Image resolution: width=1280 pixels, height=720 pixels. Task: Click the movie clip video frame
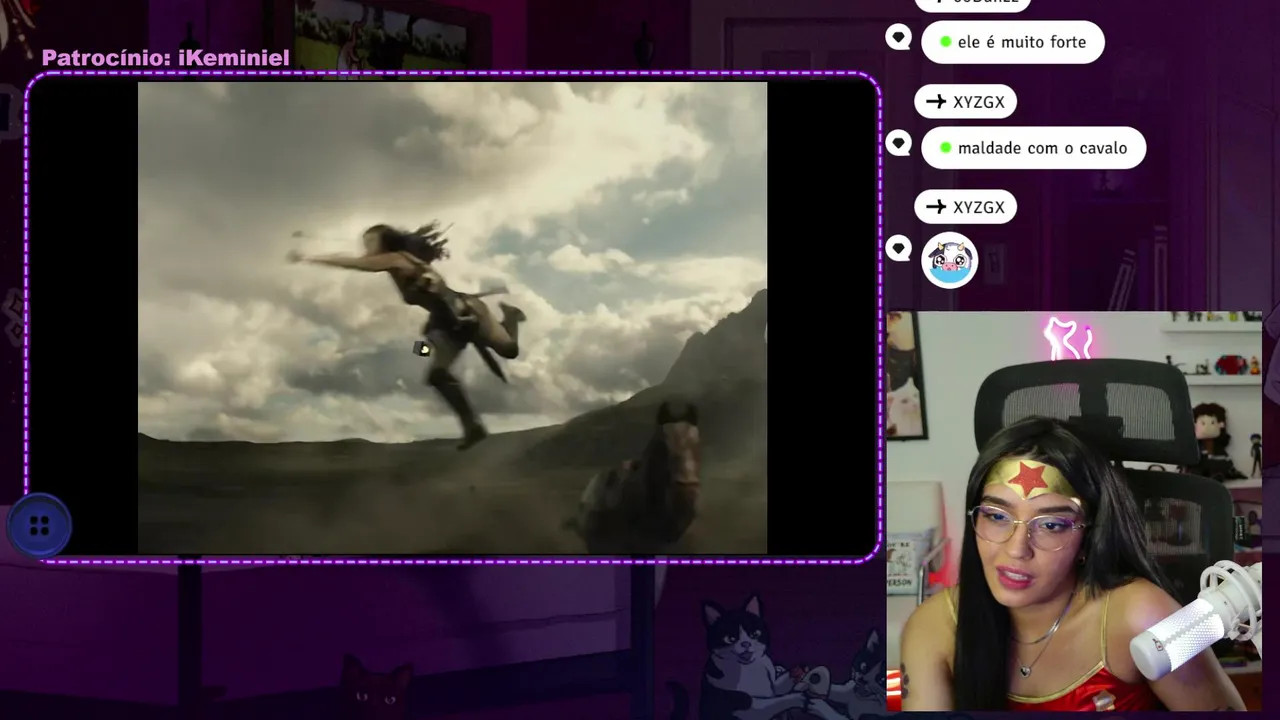tap(452, 317)
